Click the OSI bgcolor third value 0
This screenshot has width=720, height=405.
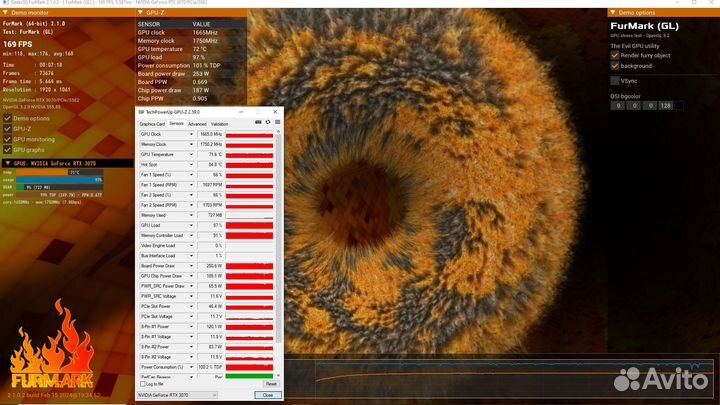click(x=649, y=106)
